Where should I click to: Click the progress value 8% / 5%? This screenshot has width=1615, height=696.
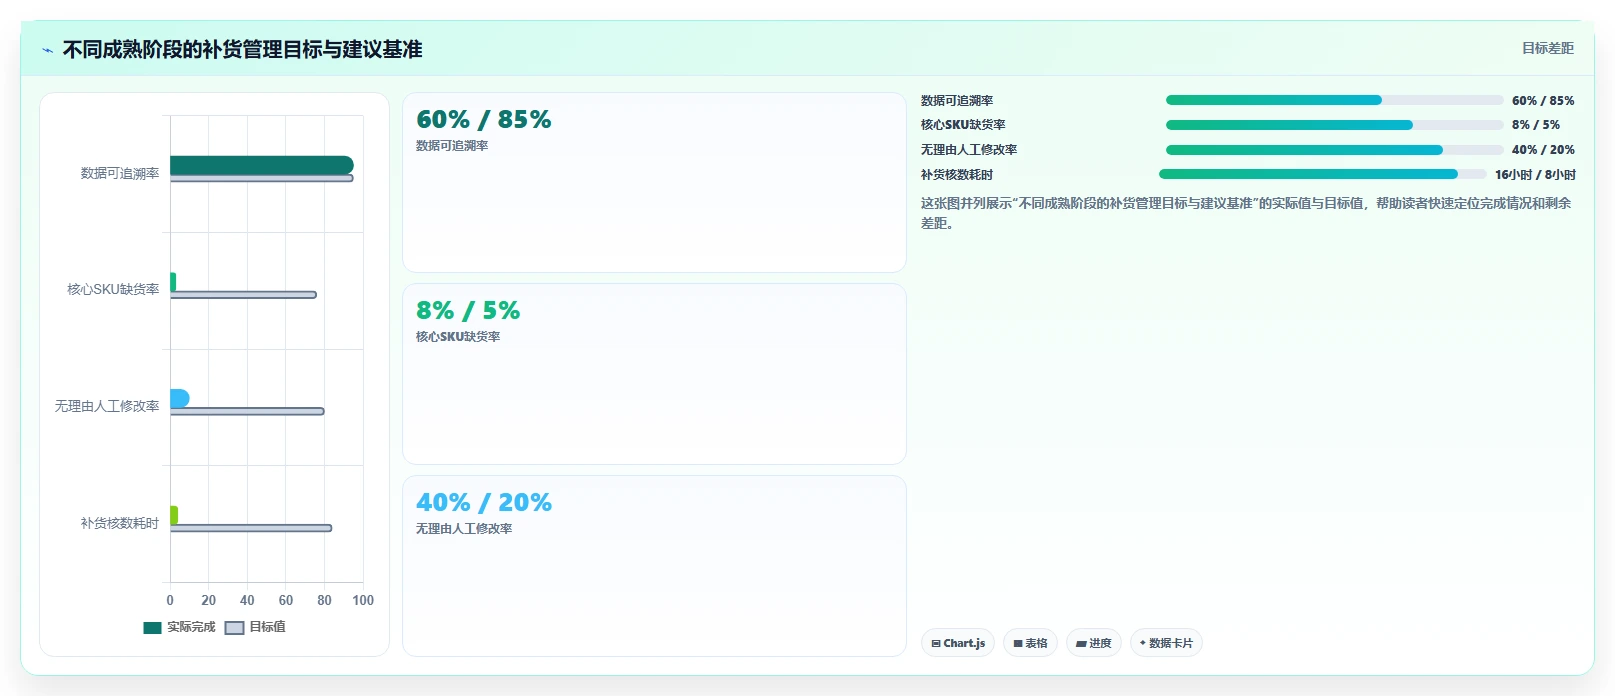coord(1536,125)
